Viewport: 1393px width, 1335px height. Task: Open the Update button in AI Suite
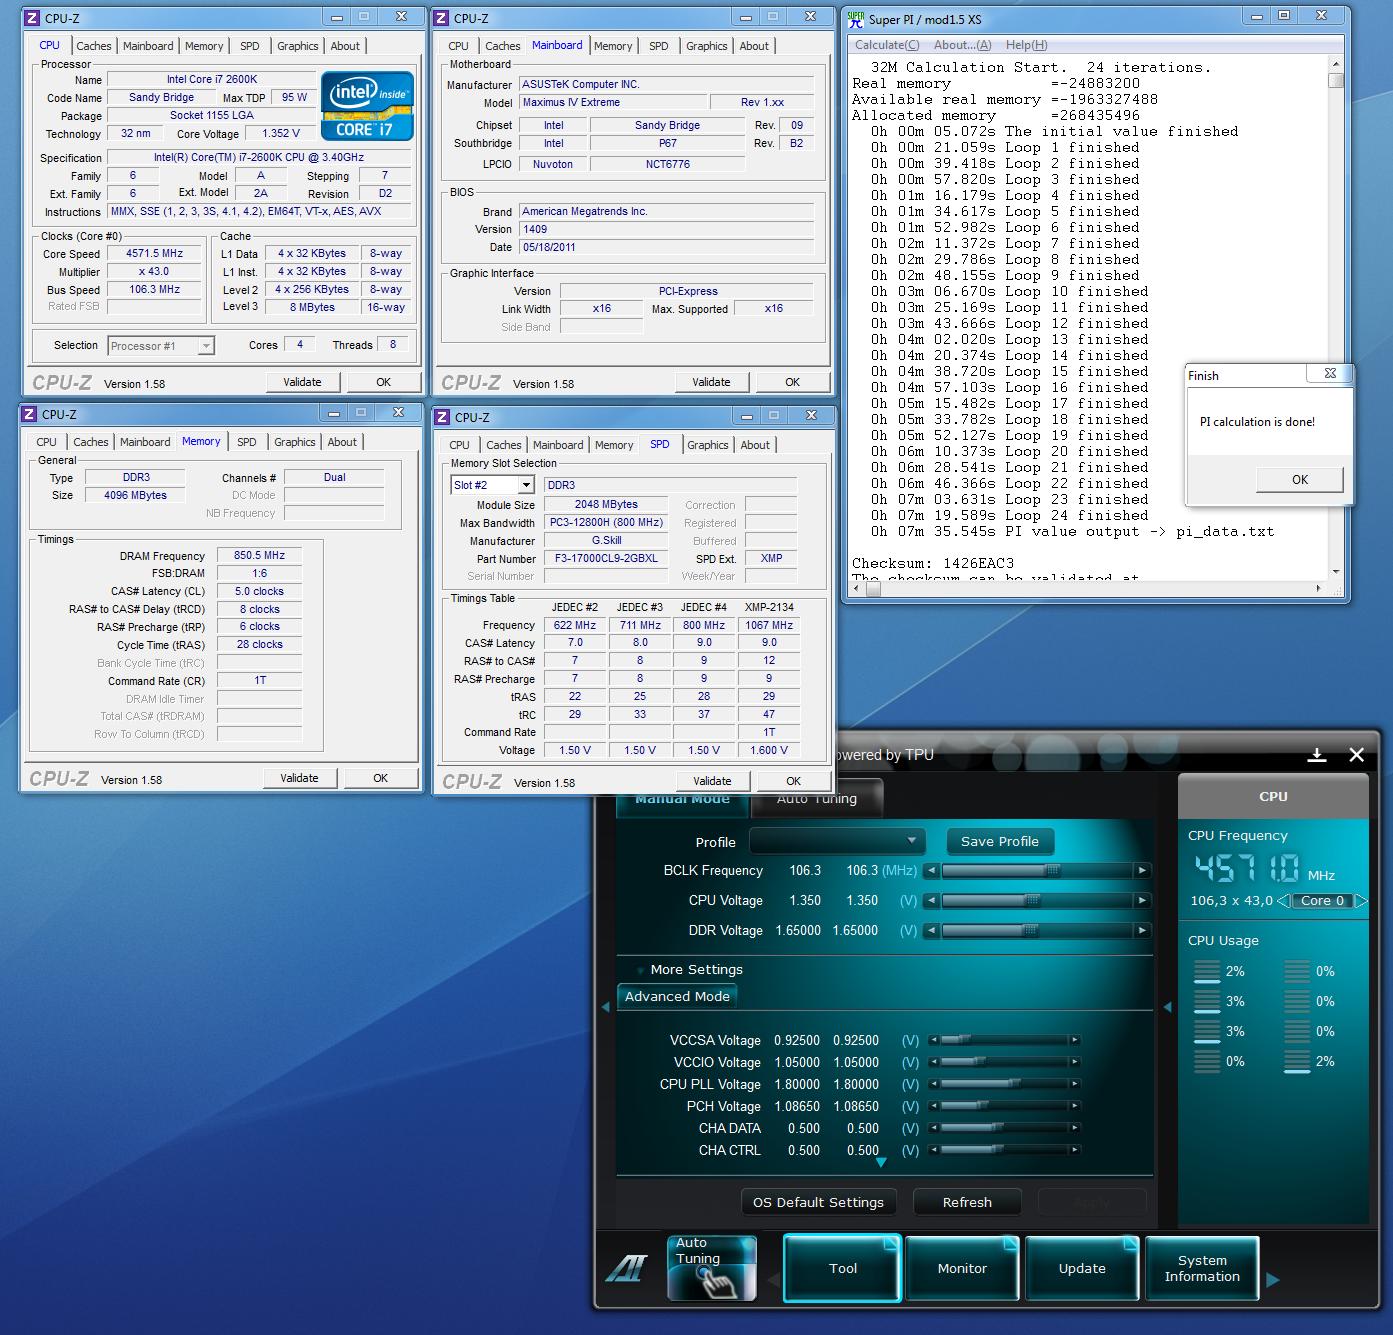pos(1082,1268)
